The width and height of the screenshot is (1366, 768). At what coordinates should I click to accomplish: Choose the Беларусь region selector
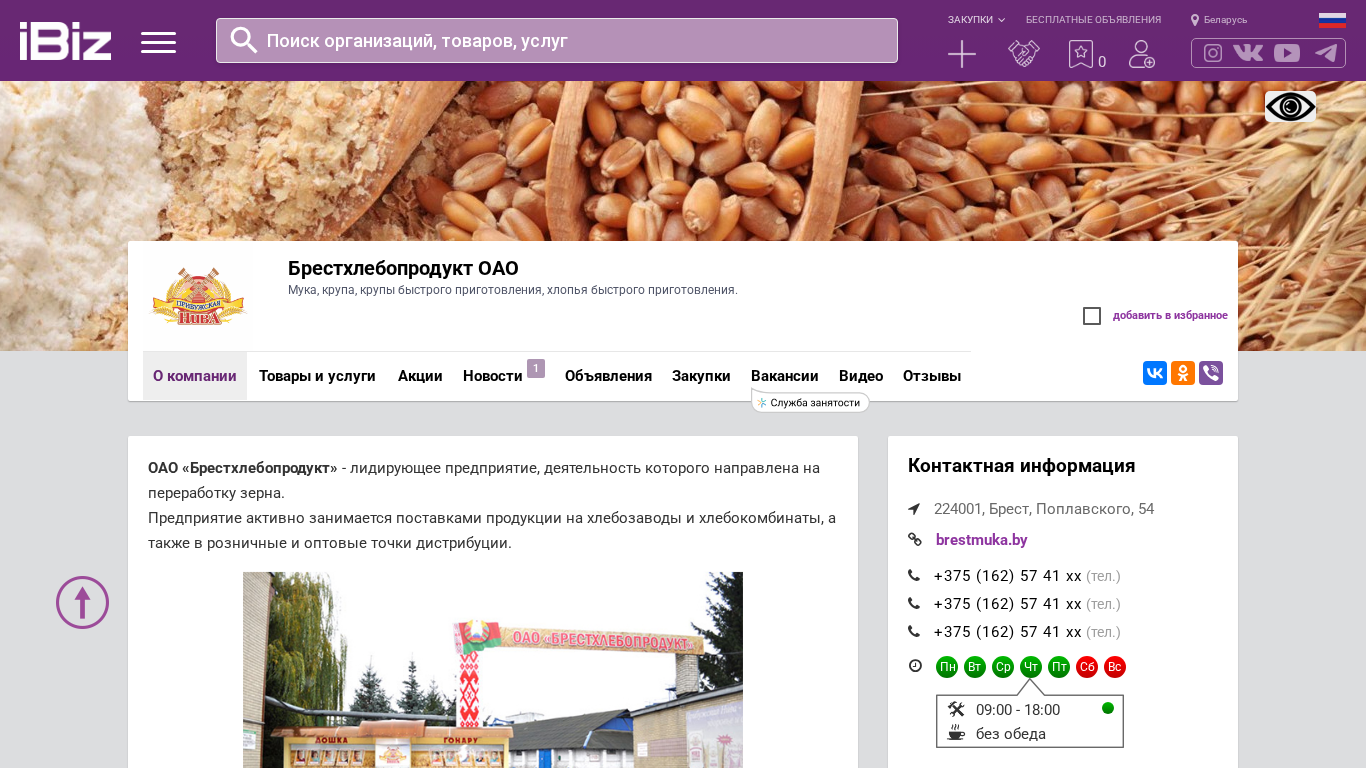point(1219,20)
